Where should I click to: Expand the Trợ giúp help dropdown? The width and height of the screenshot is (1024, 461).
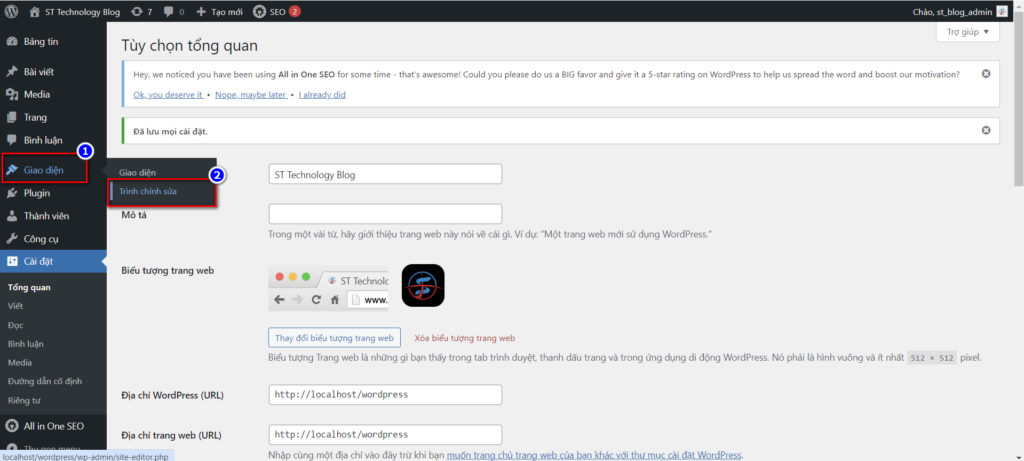968,33
